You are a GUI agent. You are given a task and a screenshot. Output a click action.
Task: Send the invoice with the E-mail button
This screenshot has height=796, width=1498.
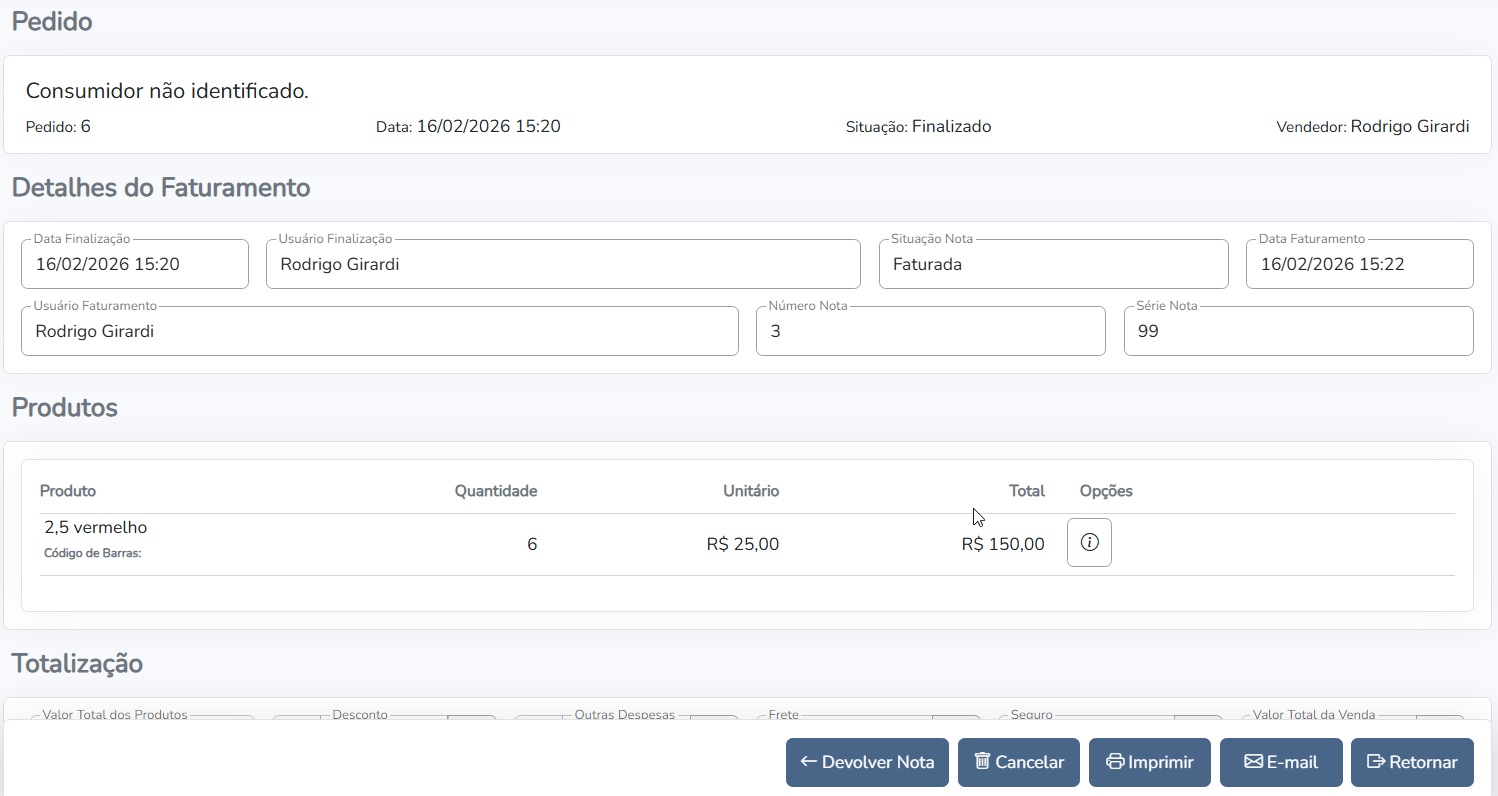[1280, 762]
